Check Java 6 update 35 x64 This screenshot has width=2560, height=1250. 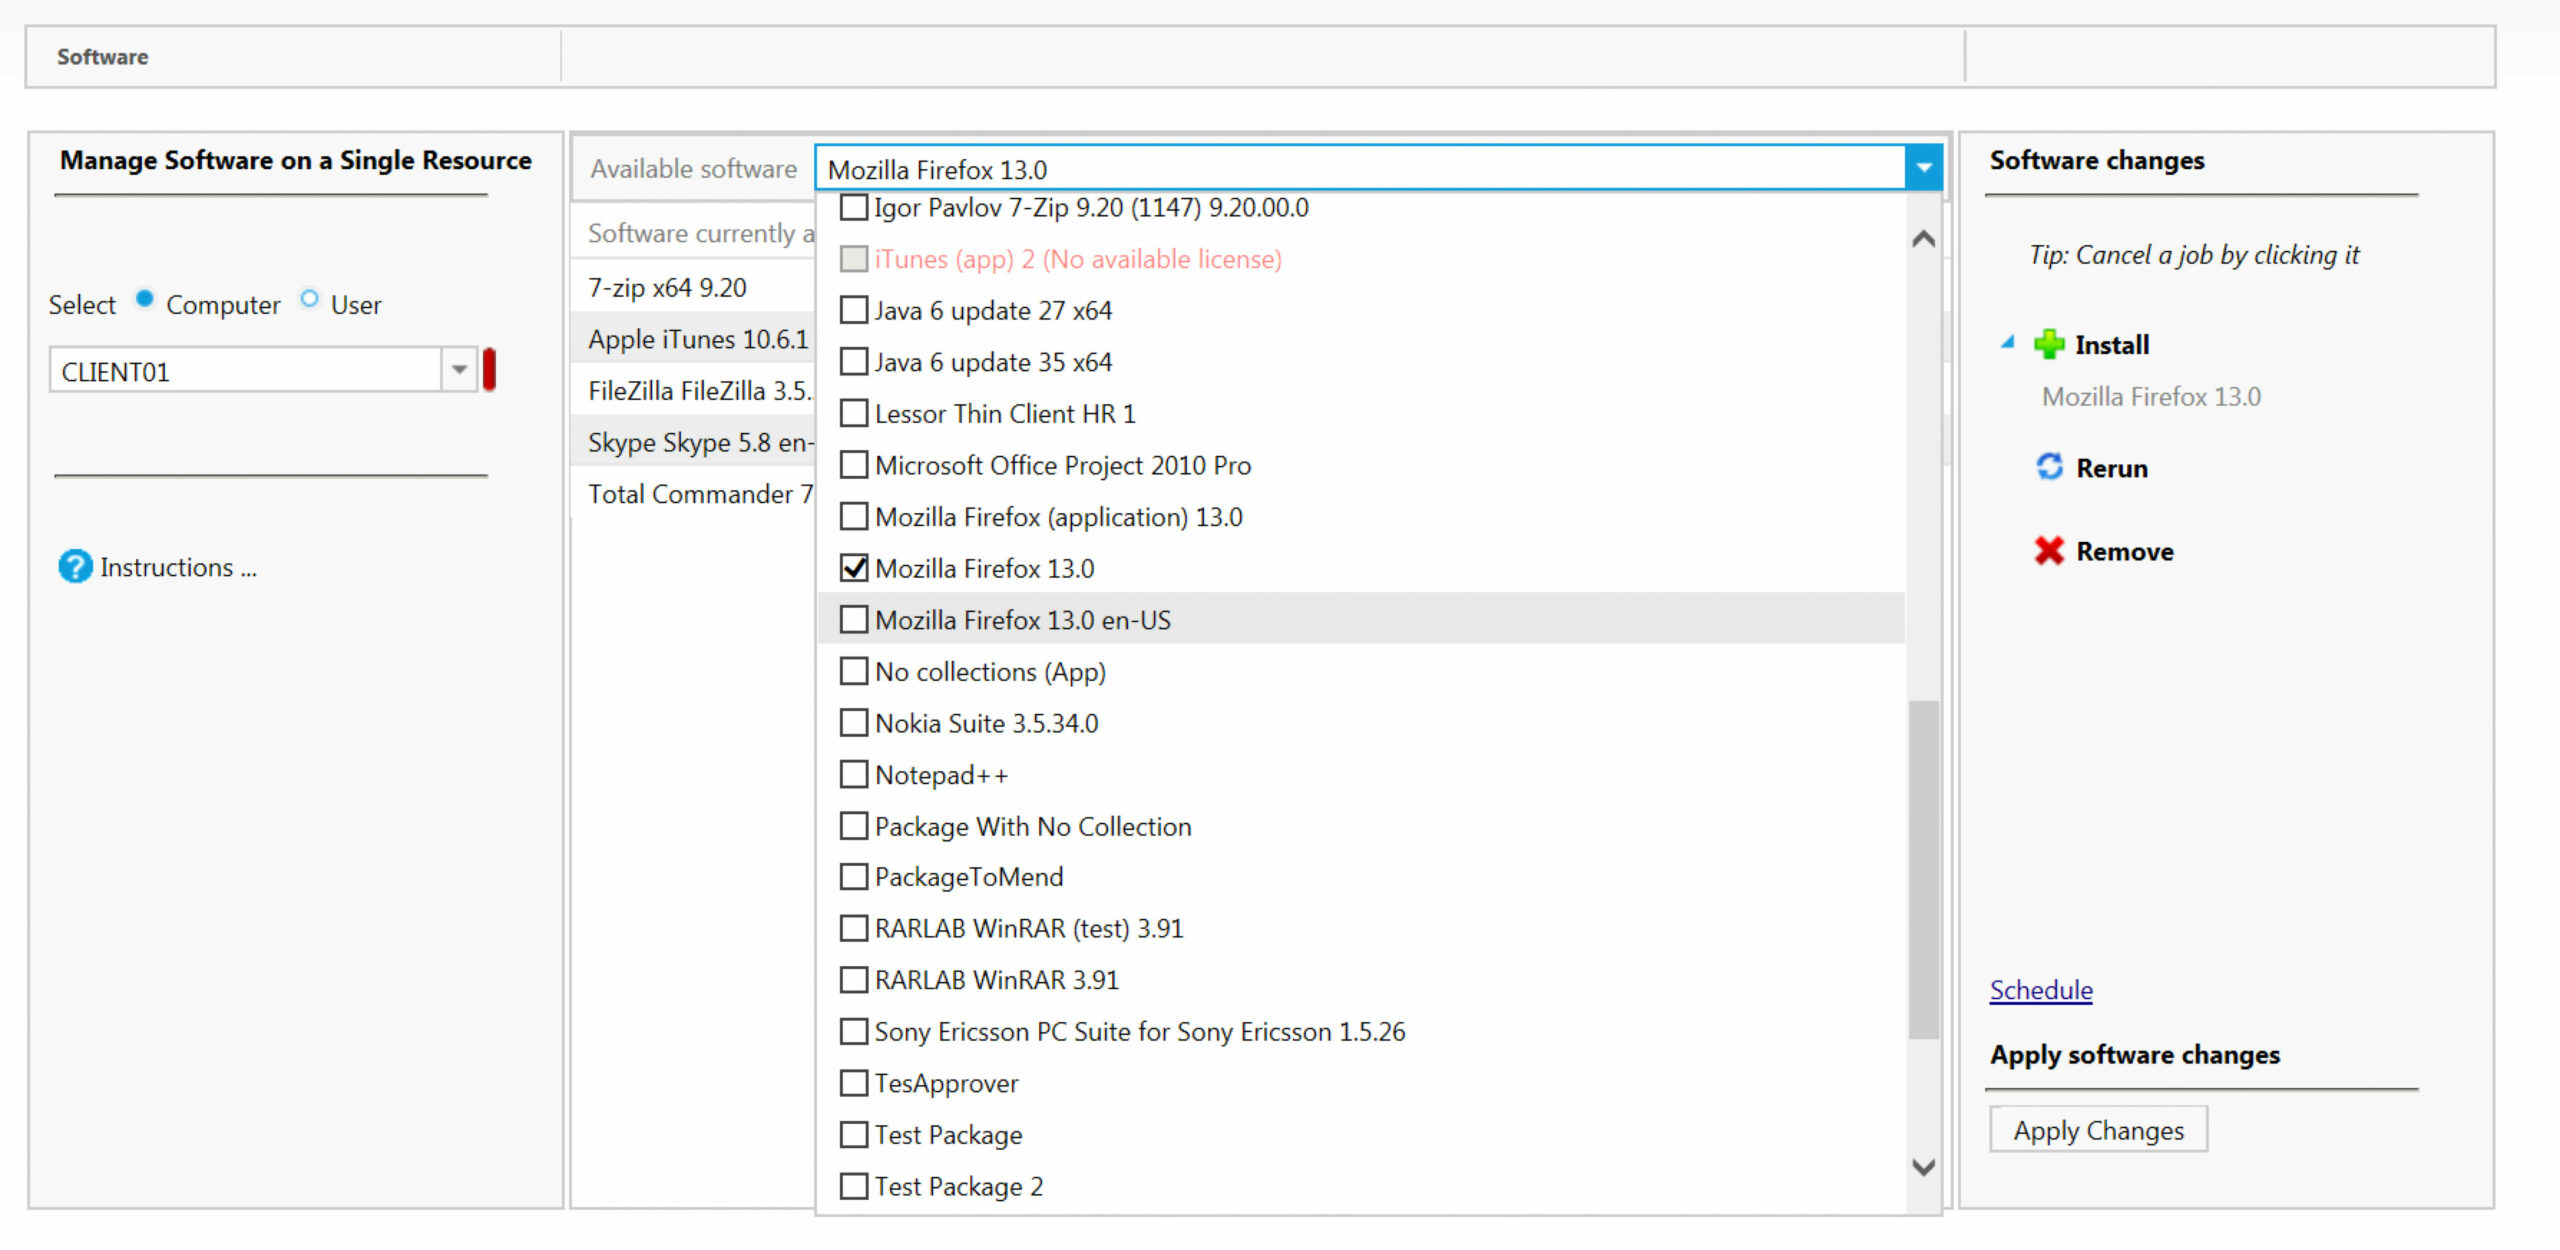coord(853,362)
